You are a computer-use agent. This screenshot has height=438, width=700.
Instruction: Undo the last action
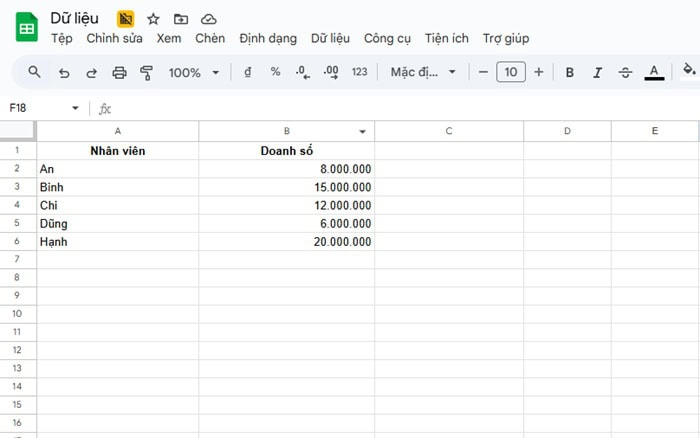pos(64,72)
